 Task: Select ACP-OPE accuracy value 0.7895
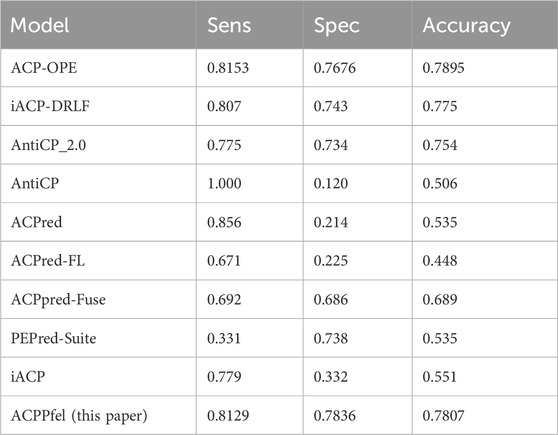click(x=443, y=68)
